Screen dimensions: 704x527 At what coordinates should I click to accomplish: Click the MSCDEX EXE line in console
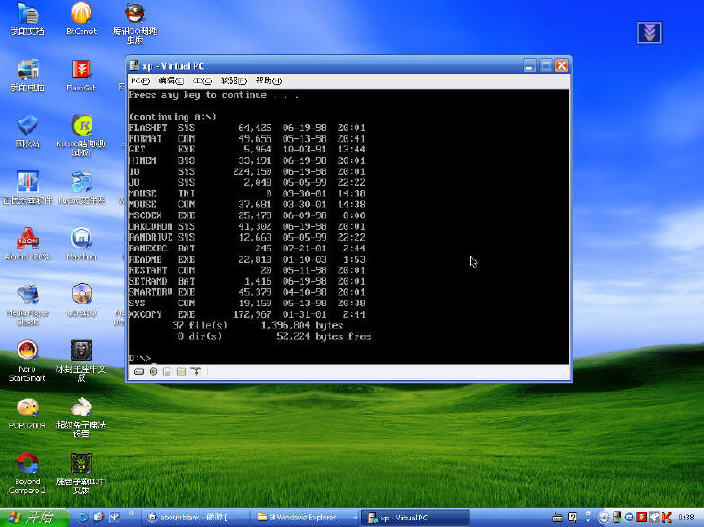(247, 215)
